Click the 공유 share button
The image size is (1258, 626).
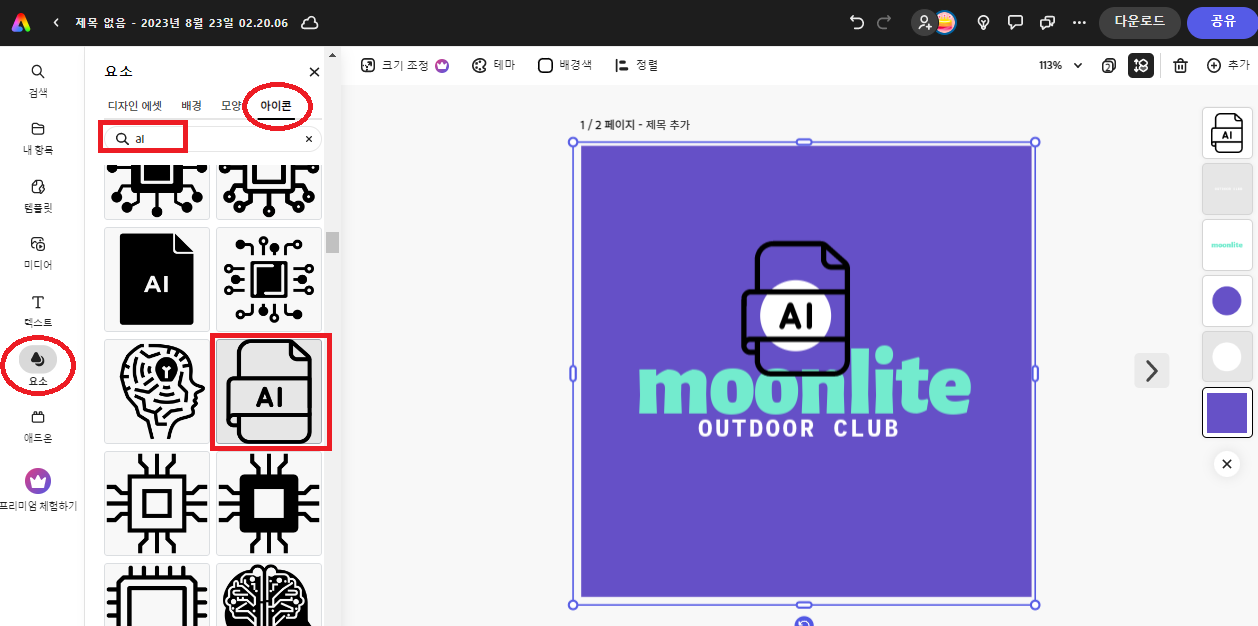click(1222, 22)
